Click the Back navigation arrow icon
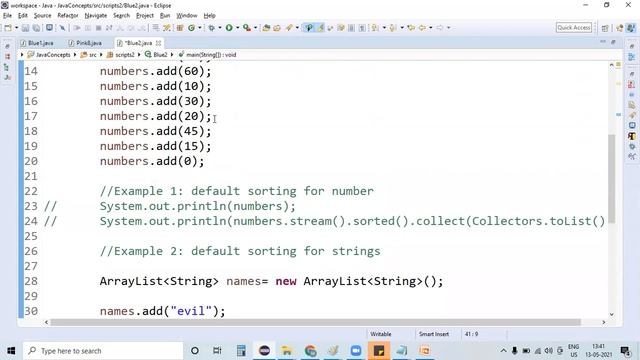 click(422, 28)
